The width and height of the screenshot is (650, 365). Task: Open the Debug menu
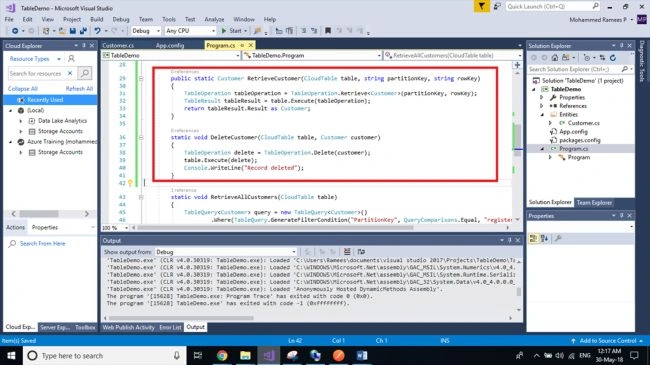[x=121, y=19]
